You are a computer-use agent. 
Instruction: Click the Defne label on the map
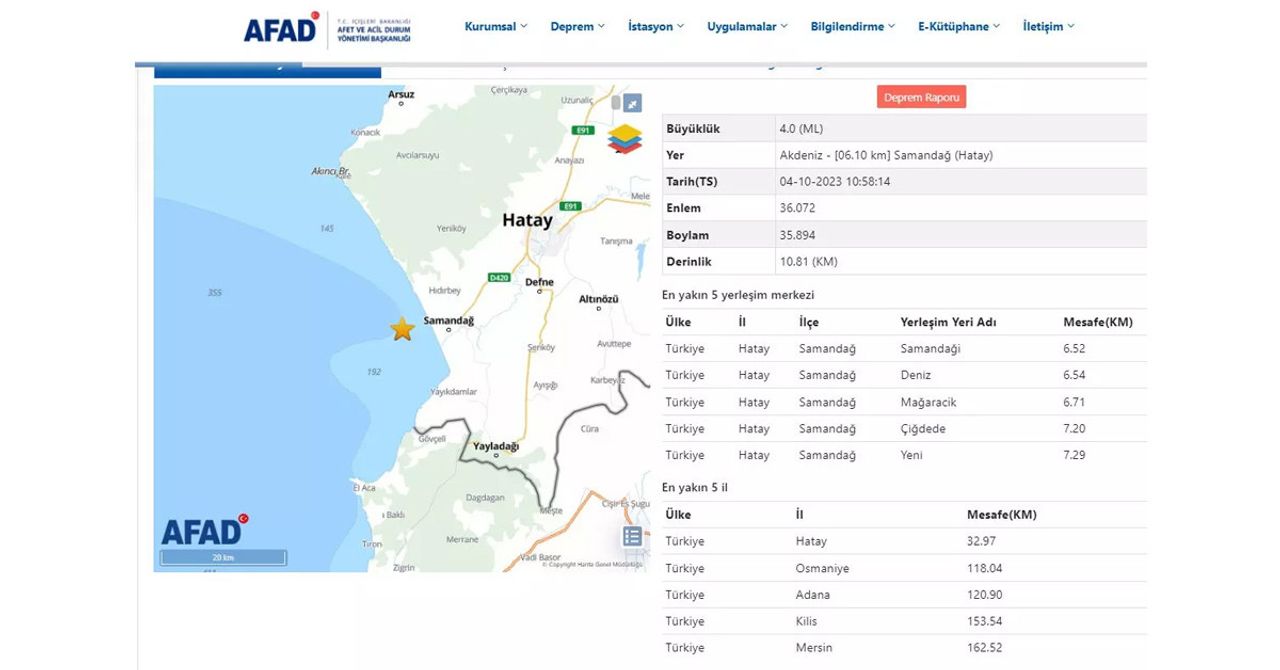tap(539, 282)
